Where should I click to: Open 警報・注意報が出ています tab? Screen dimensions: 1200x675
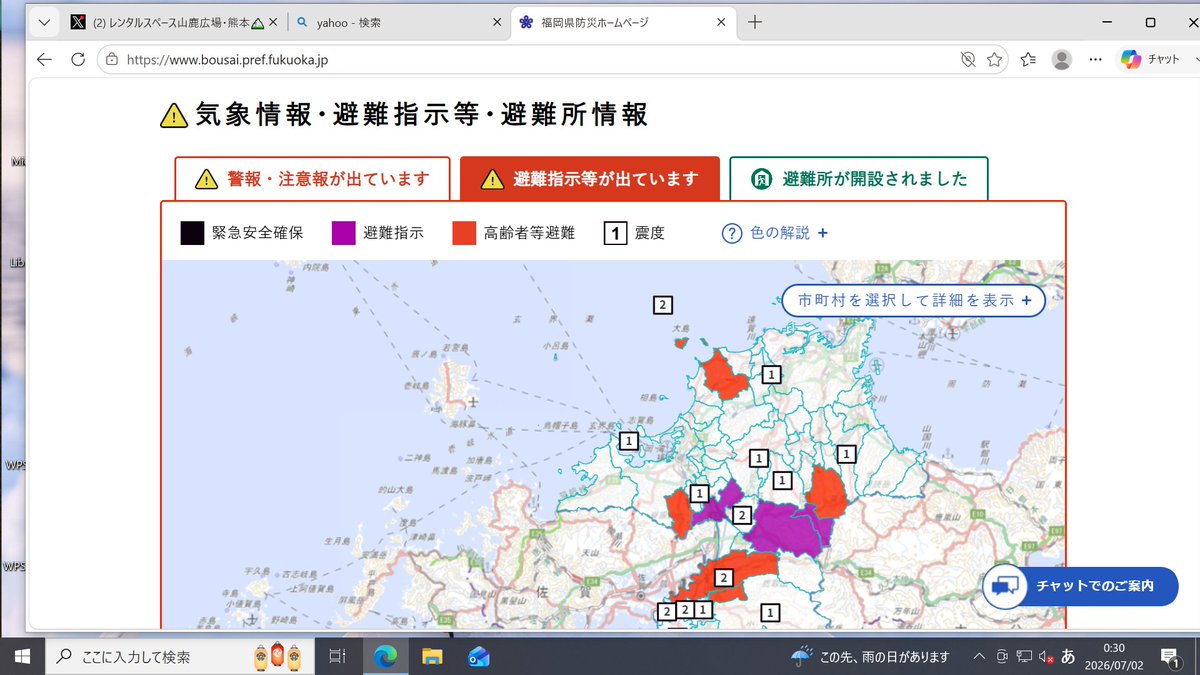[312, 179]
